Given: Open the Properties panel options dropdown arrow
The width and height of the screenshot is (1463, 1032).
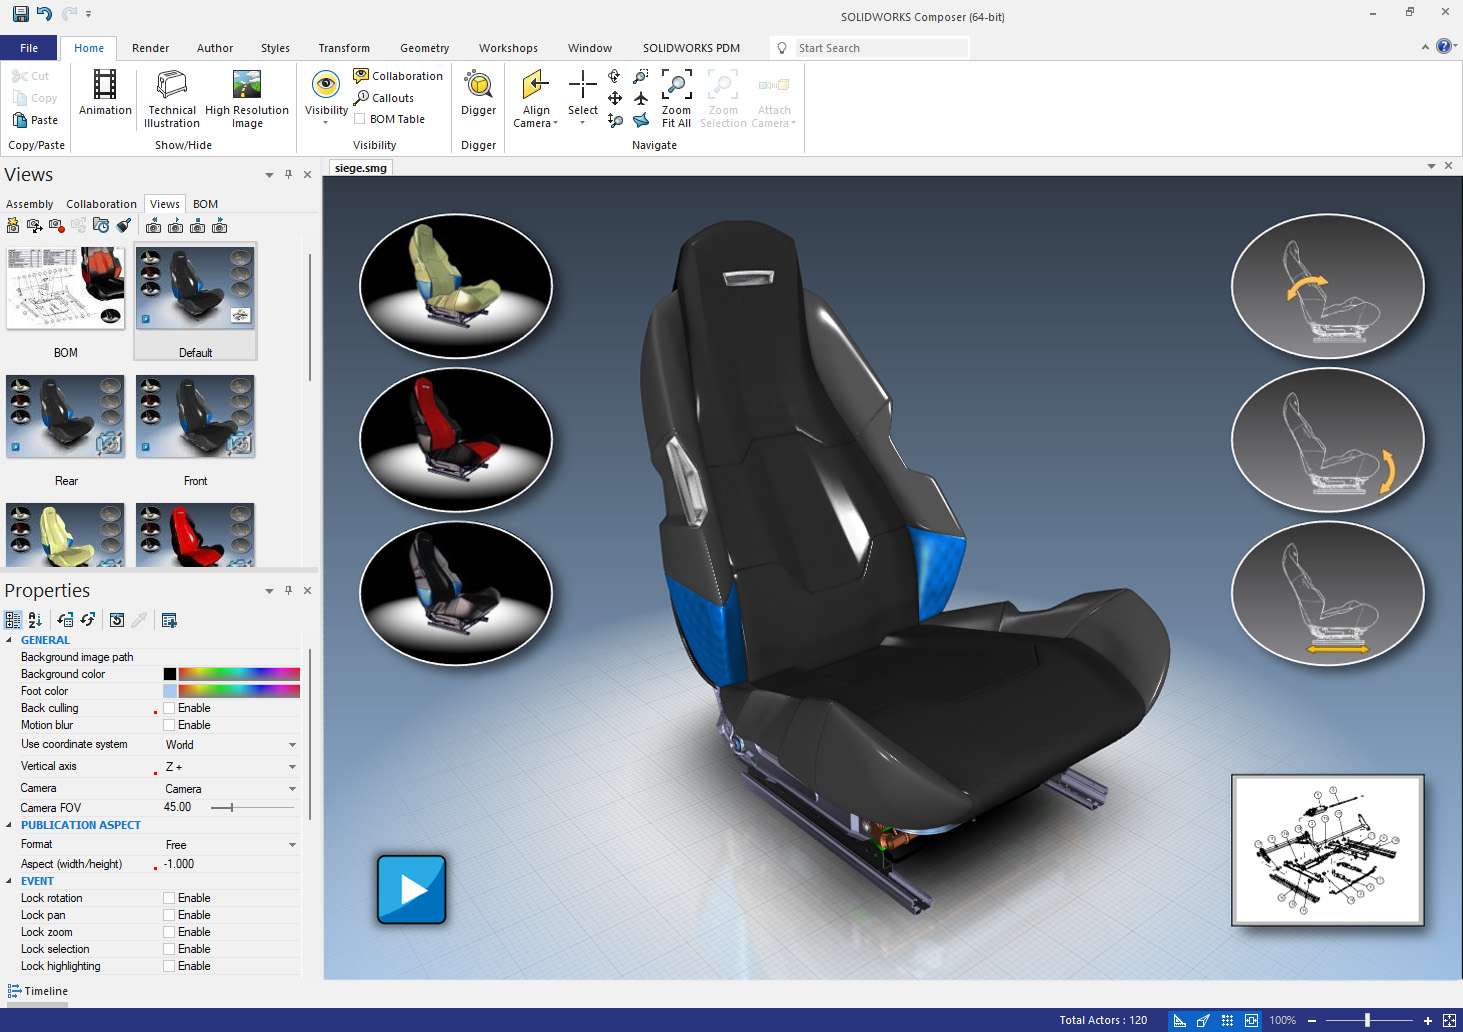Looking at the screenshot, I should (269, 591).
